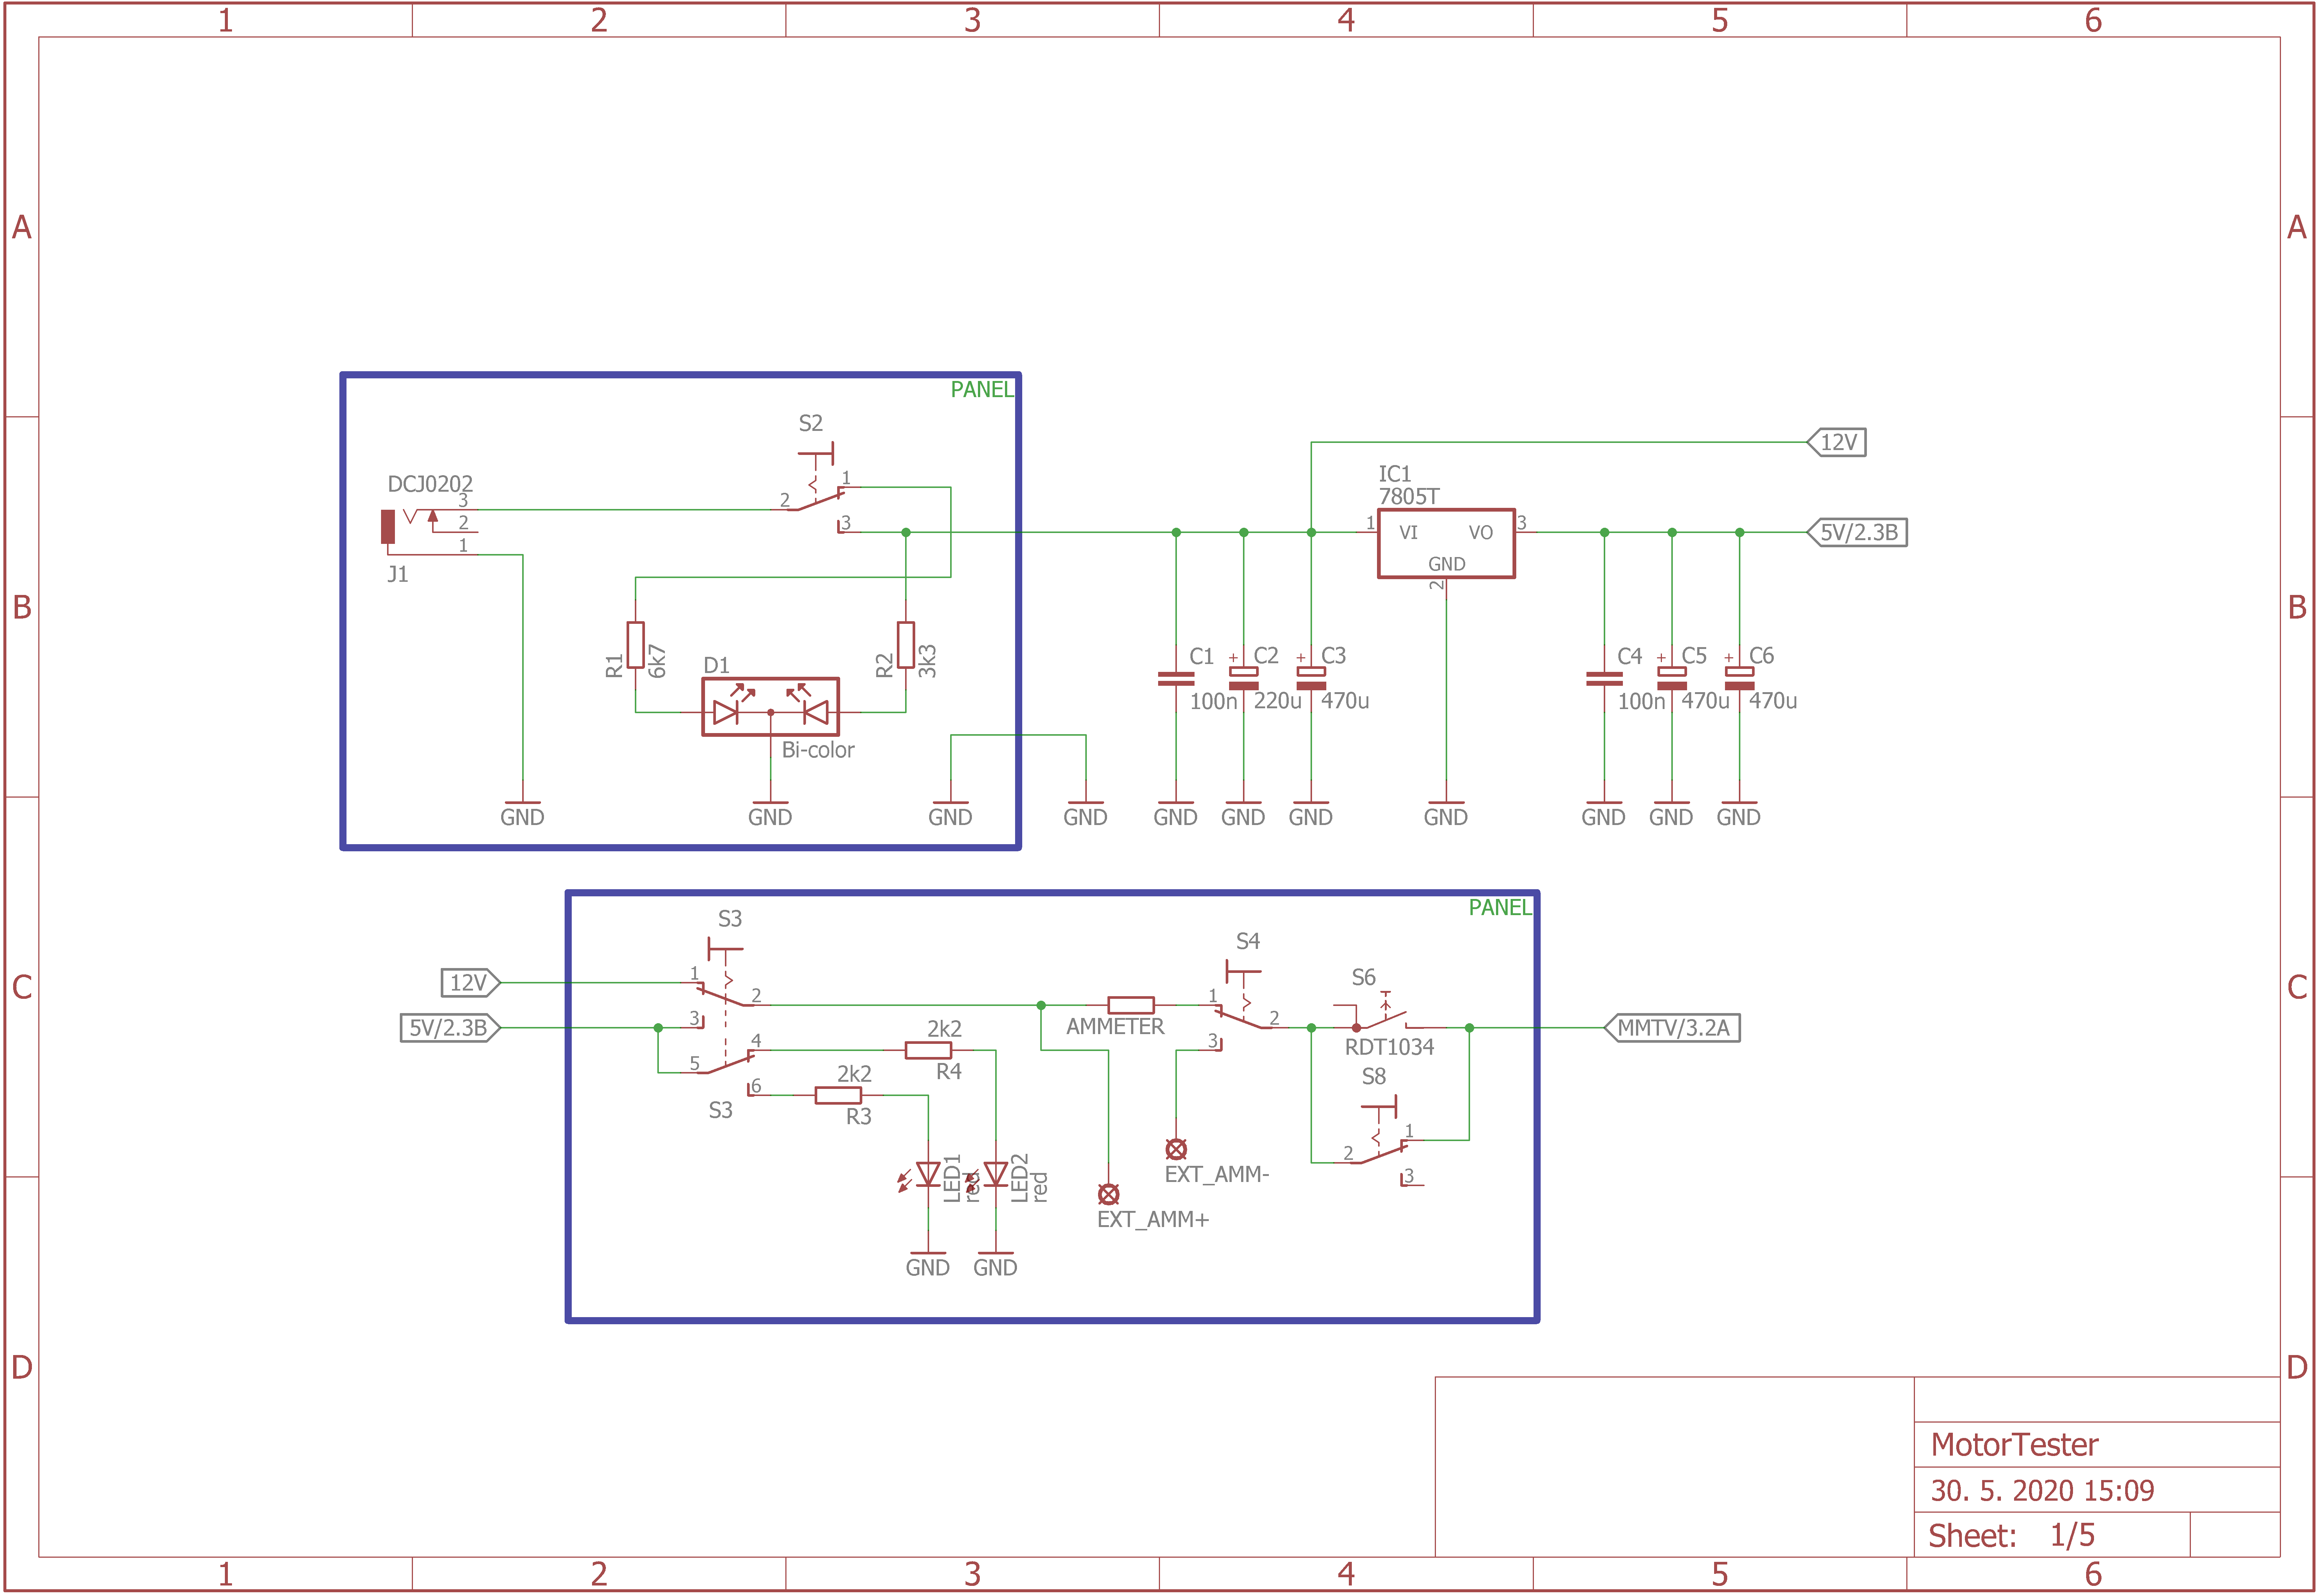Screen dimensions: 2317x1596
Task: Click the RDT1034 value text
Action: tap(1389, 1047)
